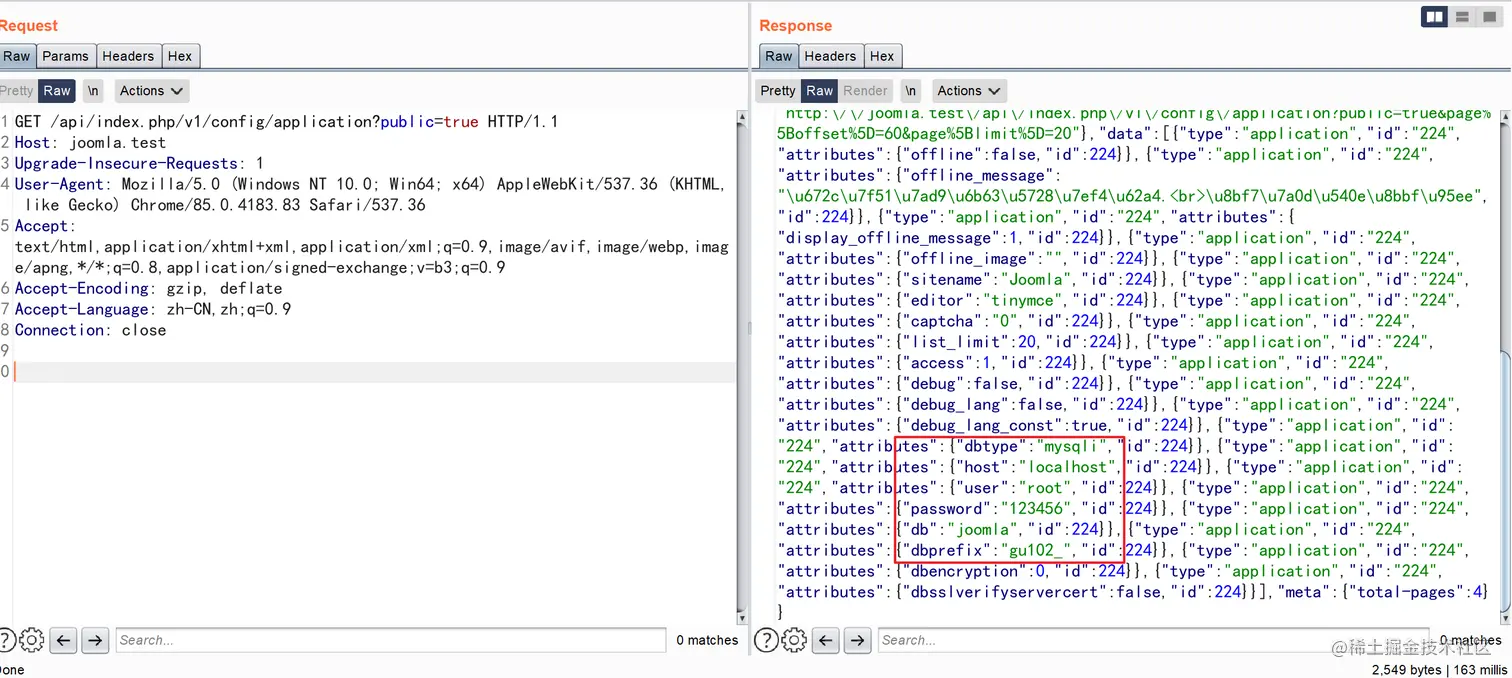This screenshot has height=678, width=1512.
Task: Switch to combined tabbed layout
Action: click(1490, 17)
